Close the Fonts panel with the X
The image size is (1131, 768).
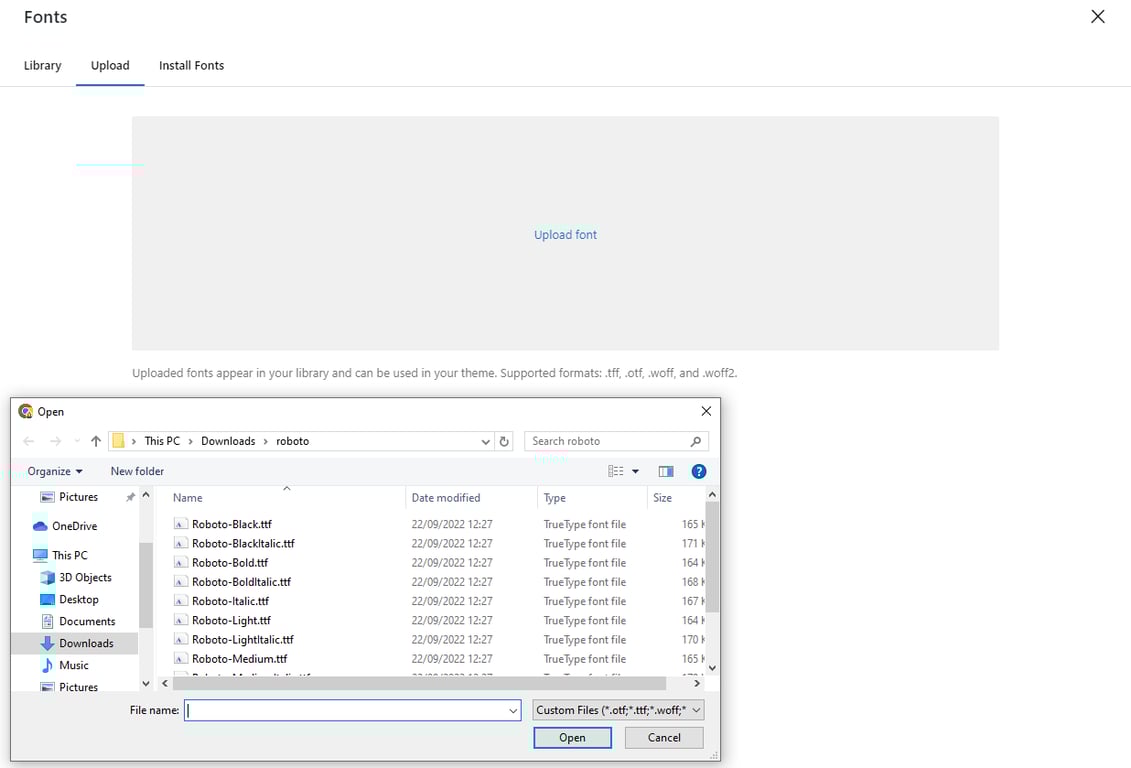(1097, 17)
